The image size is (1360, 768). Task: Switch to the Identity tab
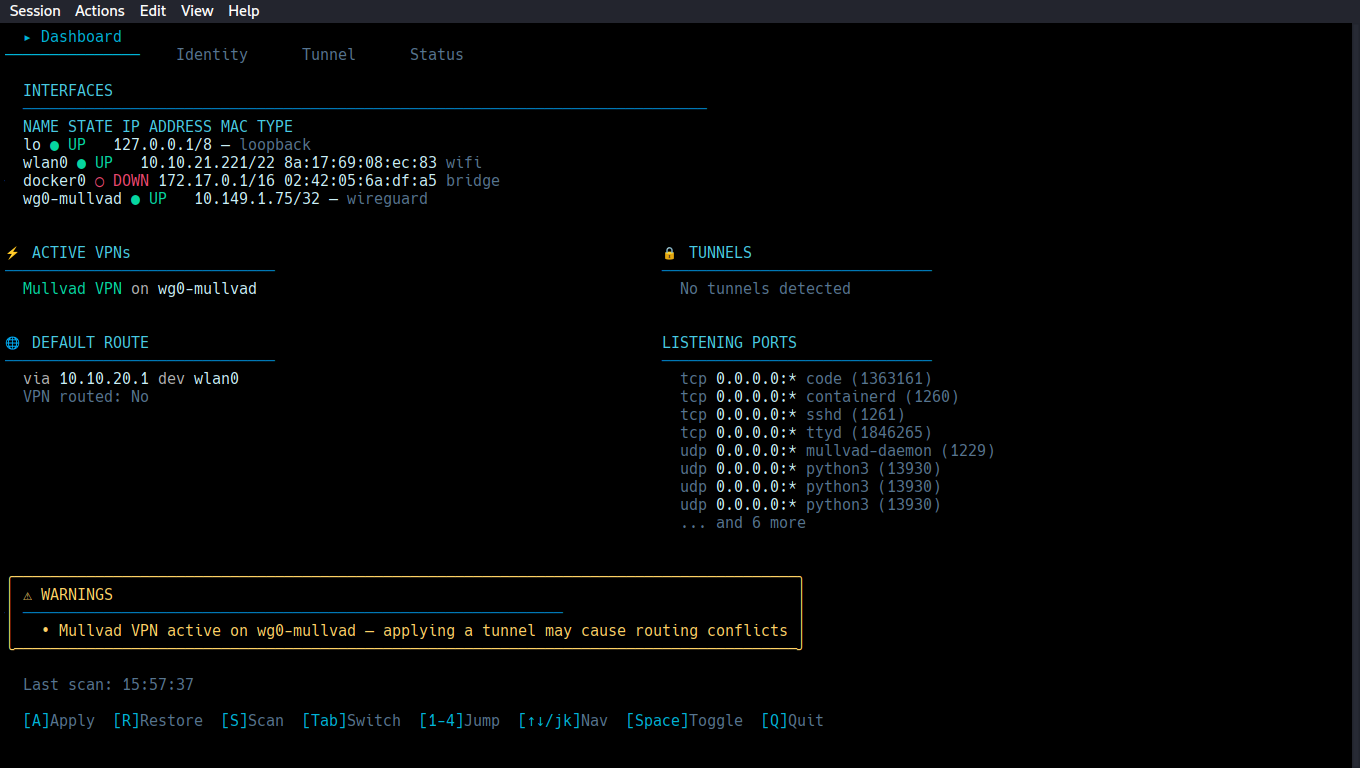tap(212, 55)
